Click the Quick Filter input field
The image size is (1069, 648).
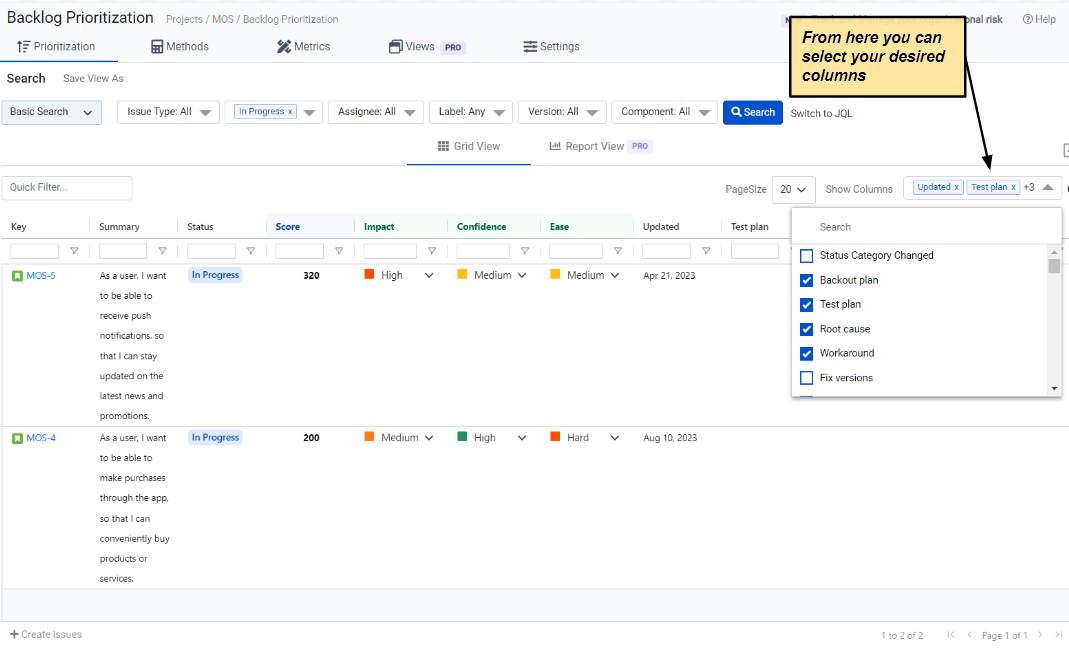pyautogui.click(x=67, y=188)
